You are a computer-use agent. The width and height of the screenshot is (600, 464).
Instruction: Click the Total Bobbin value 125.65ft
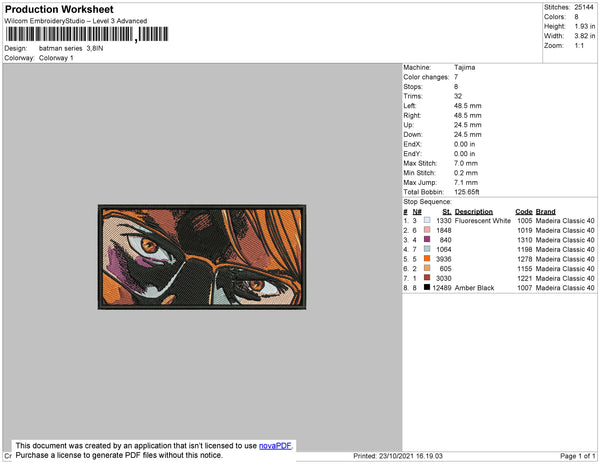point(467,192)
